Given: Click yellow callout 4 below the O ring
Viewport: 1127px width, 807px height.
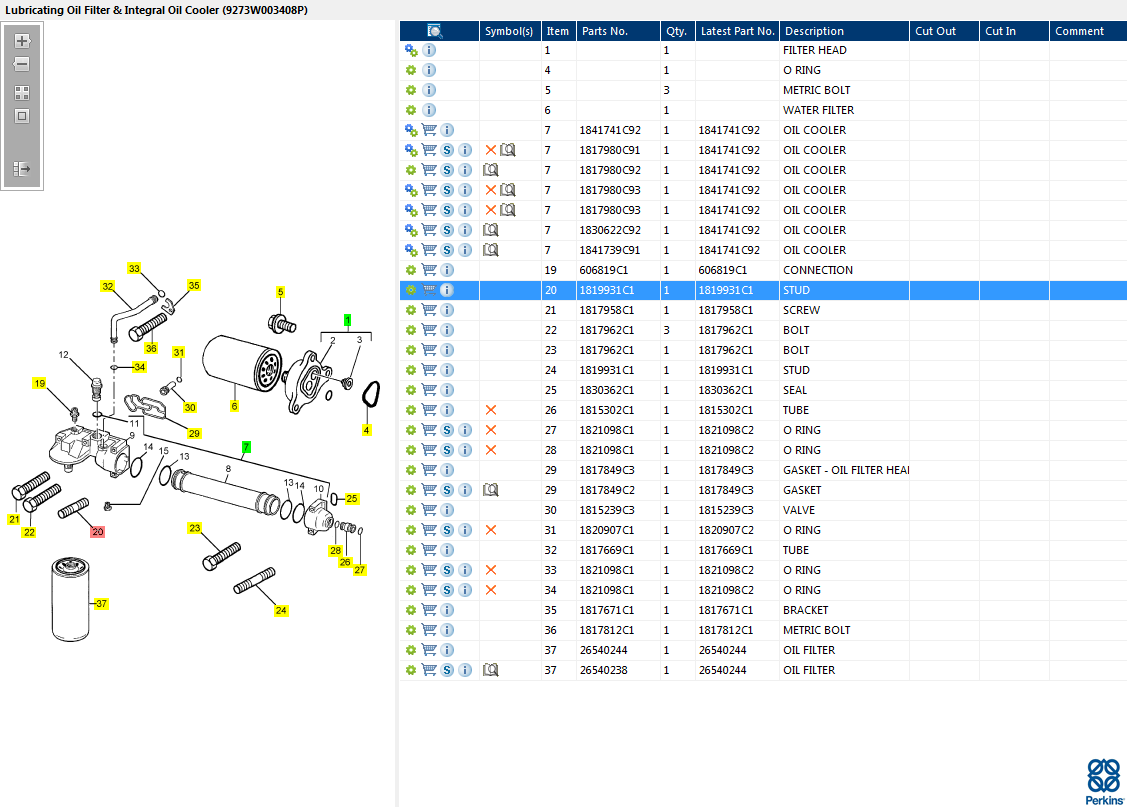Looking at the screenshot, I should [x=367, y=430].
